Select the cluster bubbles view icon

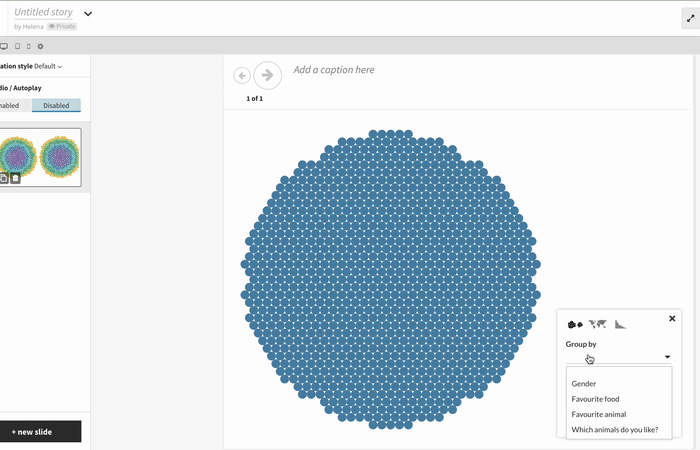pyautogui.click(x=575, y=324)
